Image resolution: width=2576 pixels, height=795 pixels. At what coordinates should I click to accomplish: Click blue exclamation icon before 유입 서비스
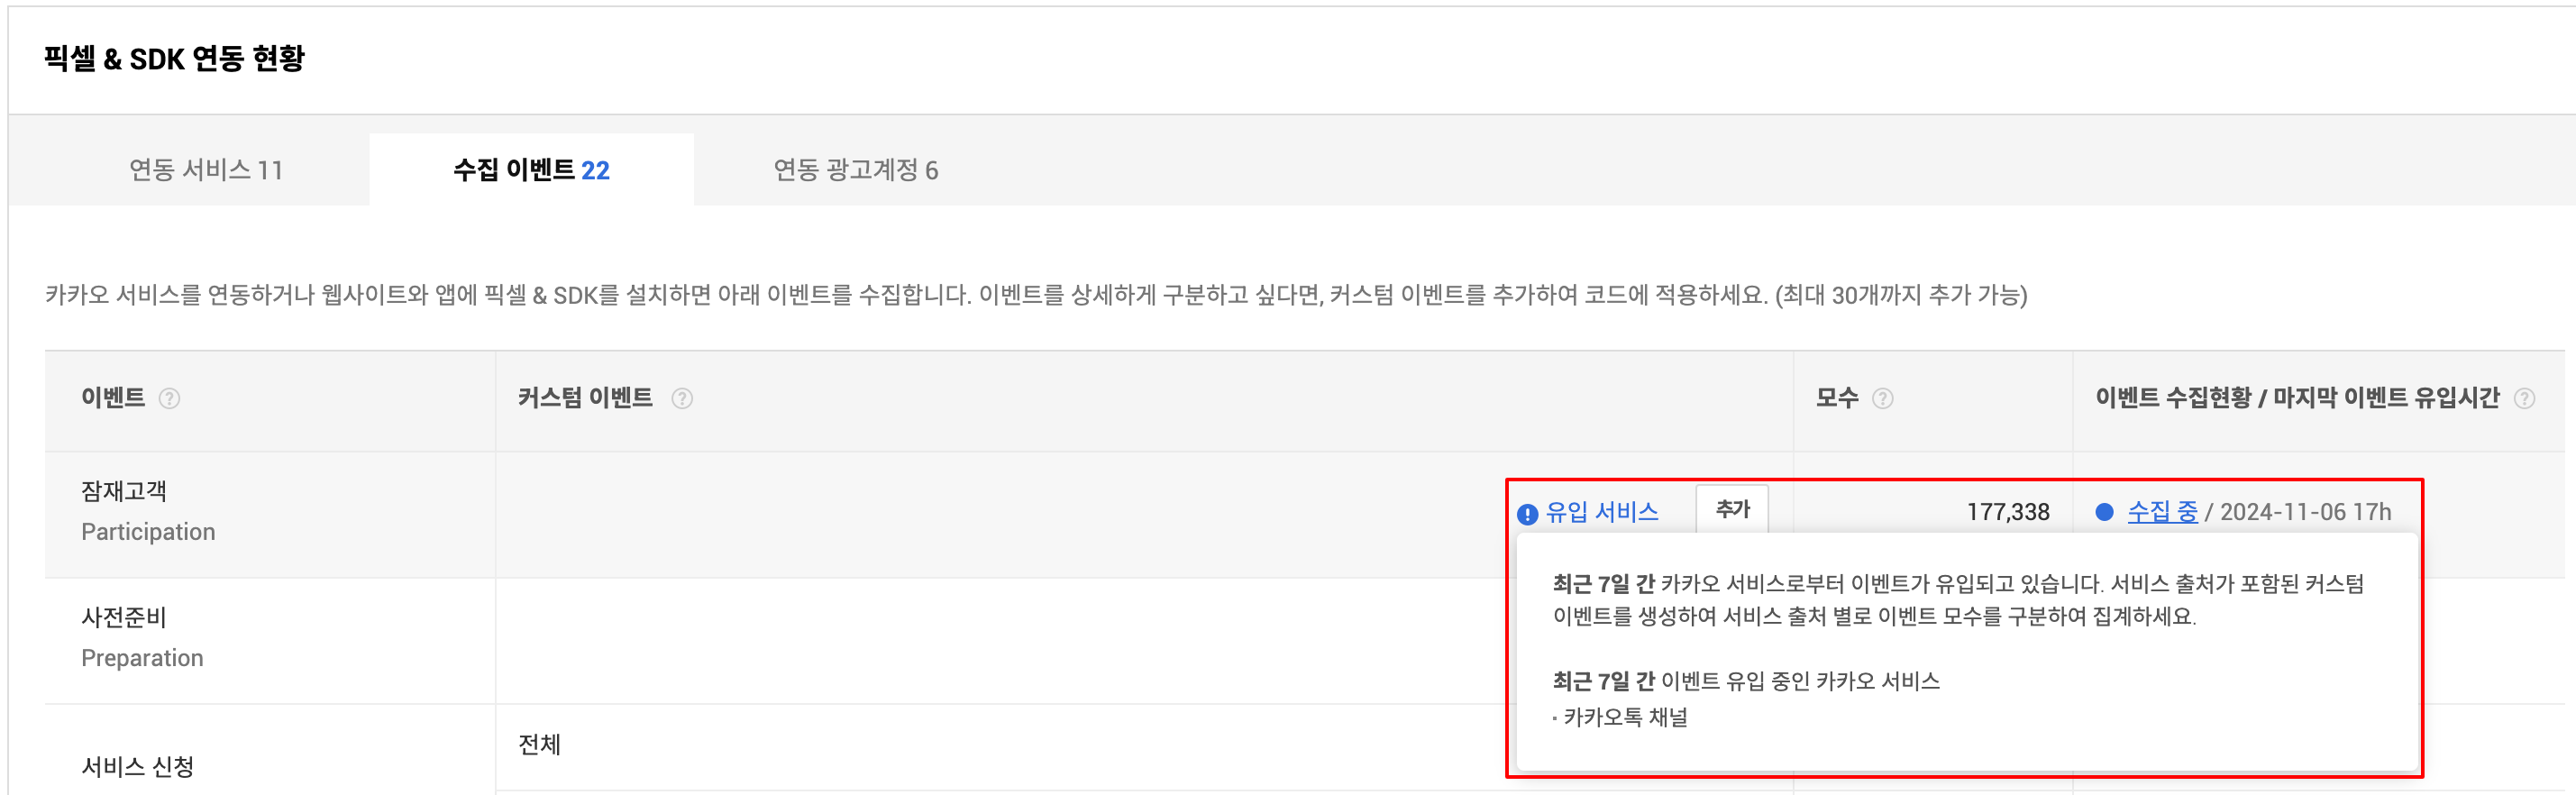click(1527, 514)
